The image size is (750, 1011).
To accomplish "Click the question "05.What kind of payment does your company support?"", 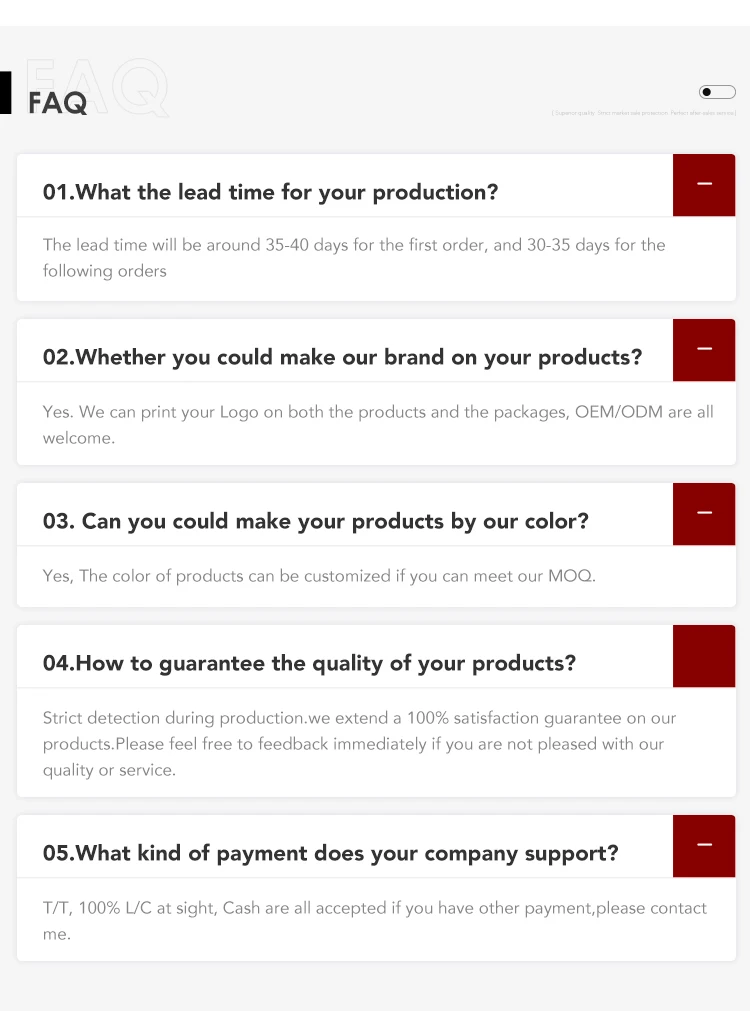I will click(330, 854).
